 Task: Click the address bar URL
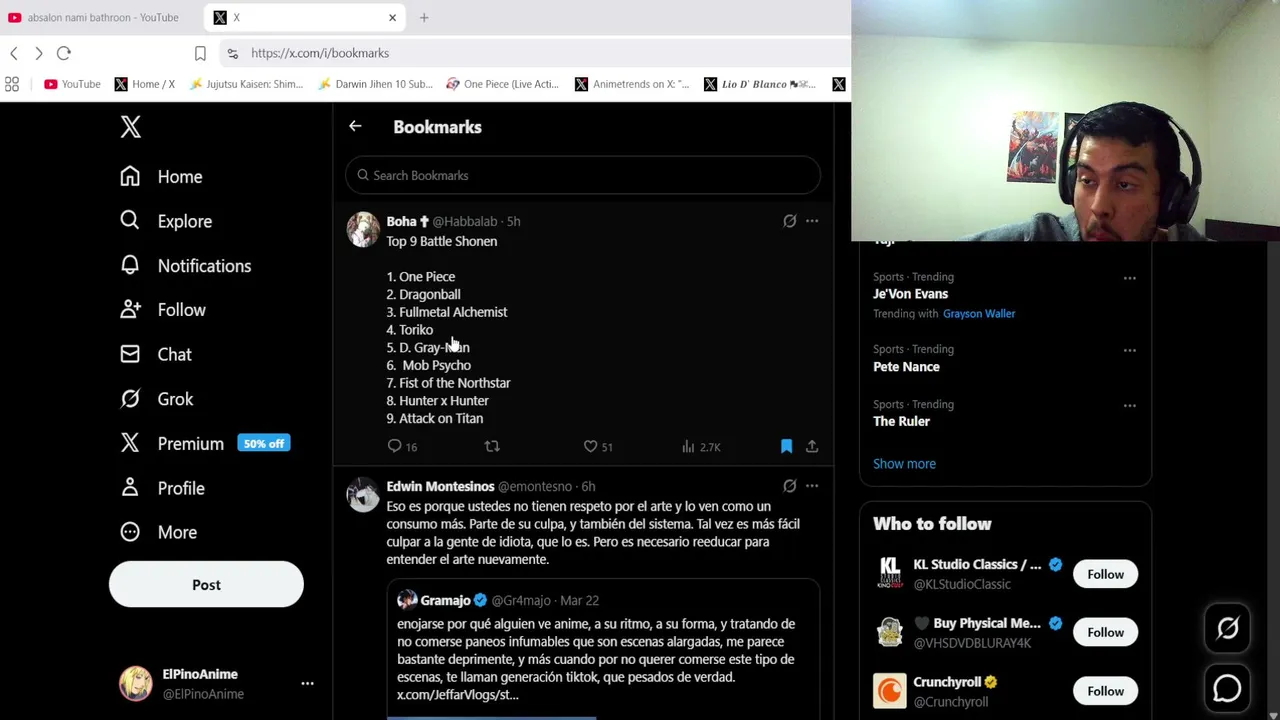pos(320,53)
